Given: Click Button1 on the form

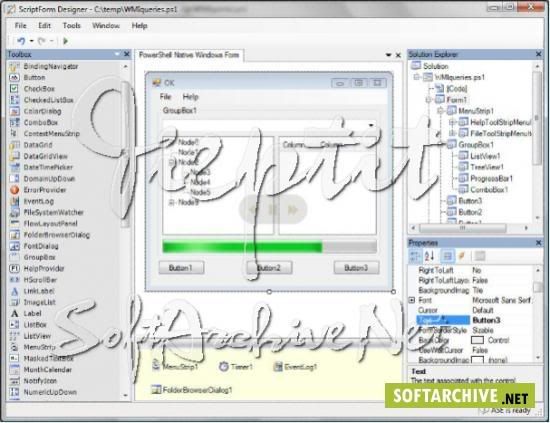Looking at the screenshot, I should coord(181,268).
